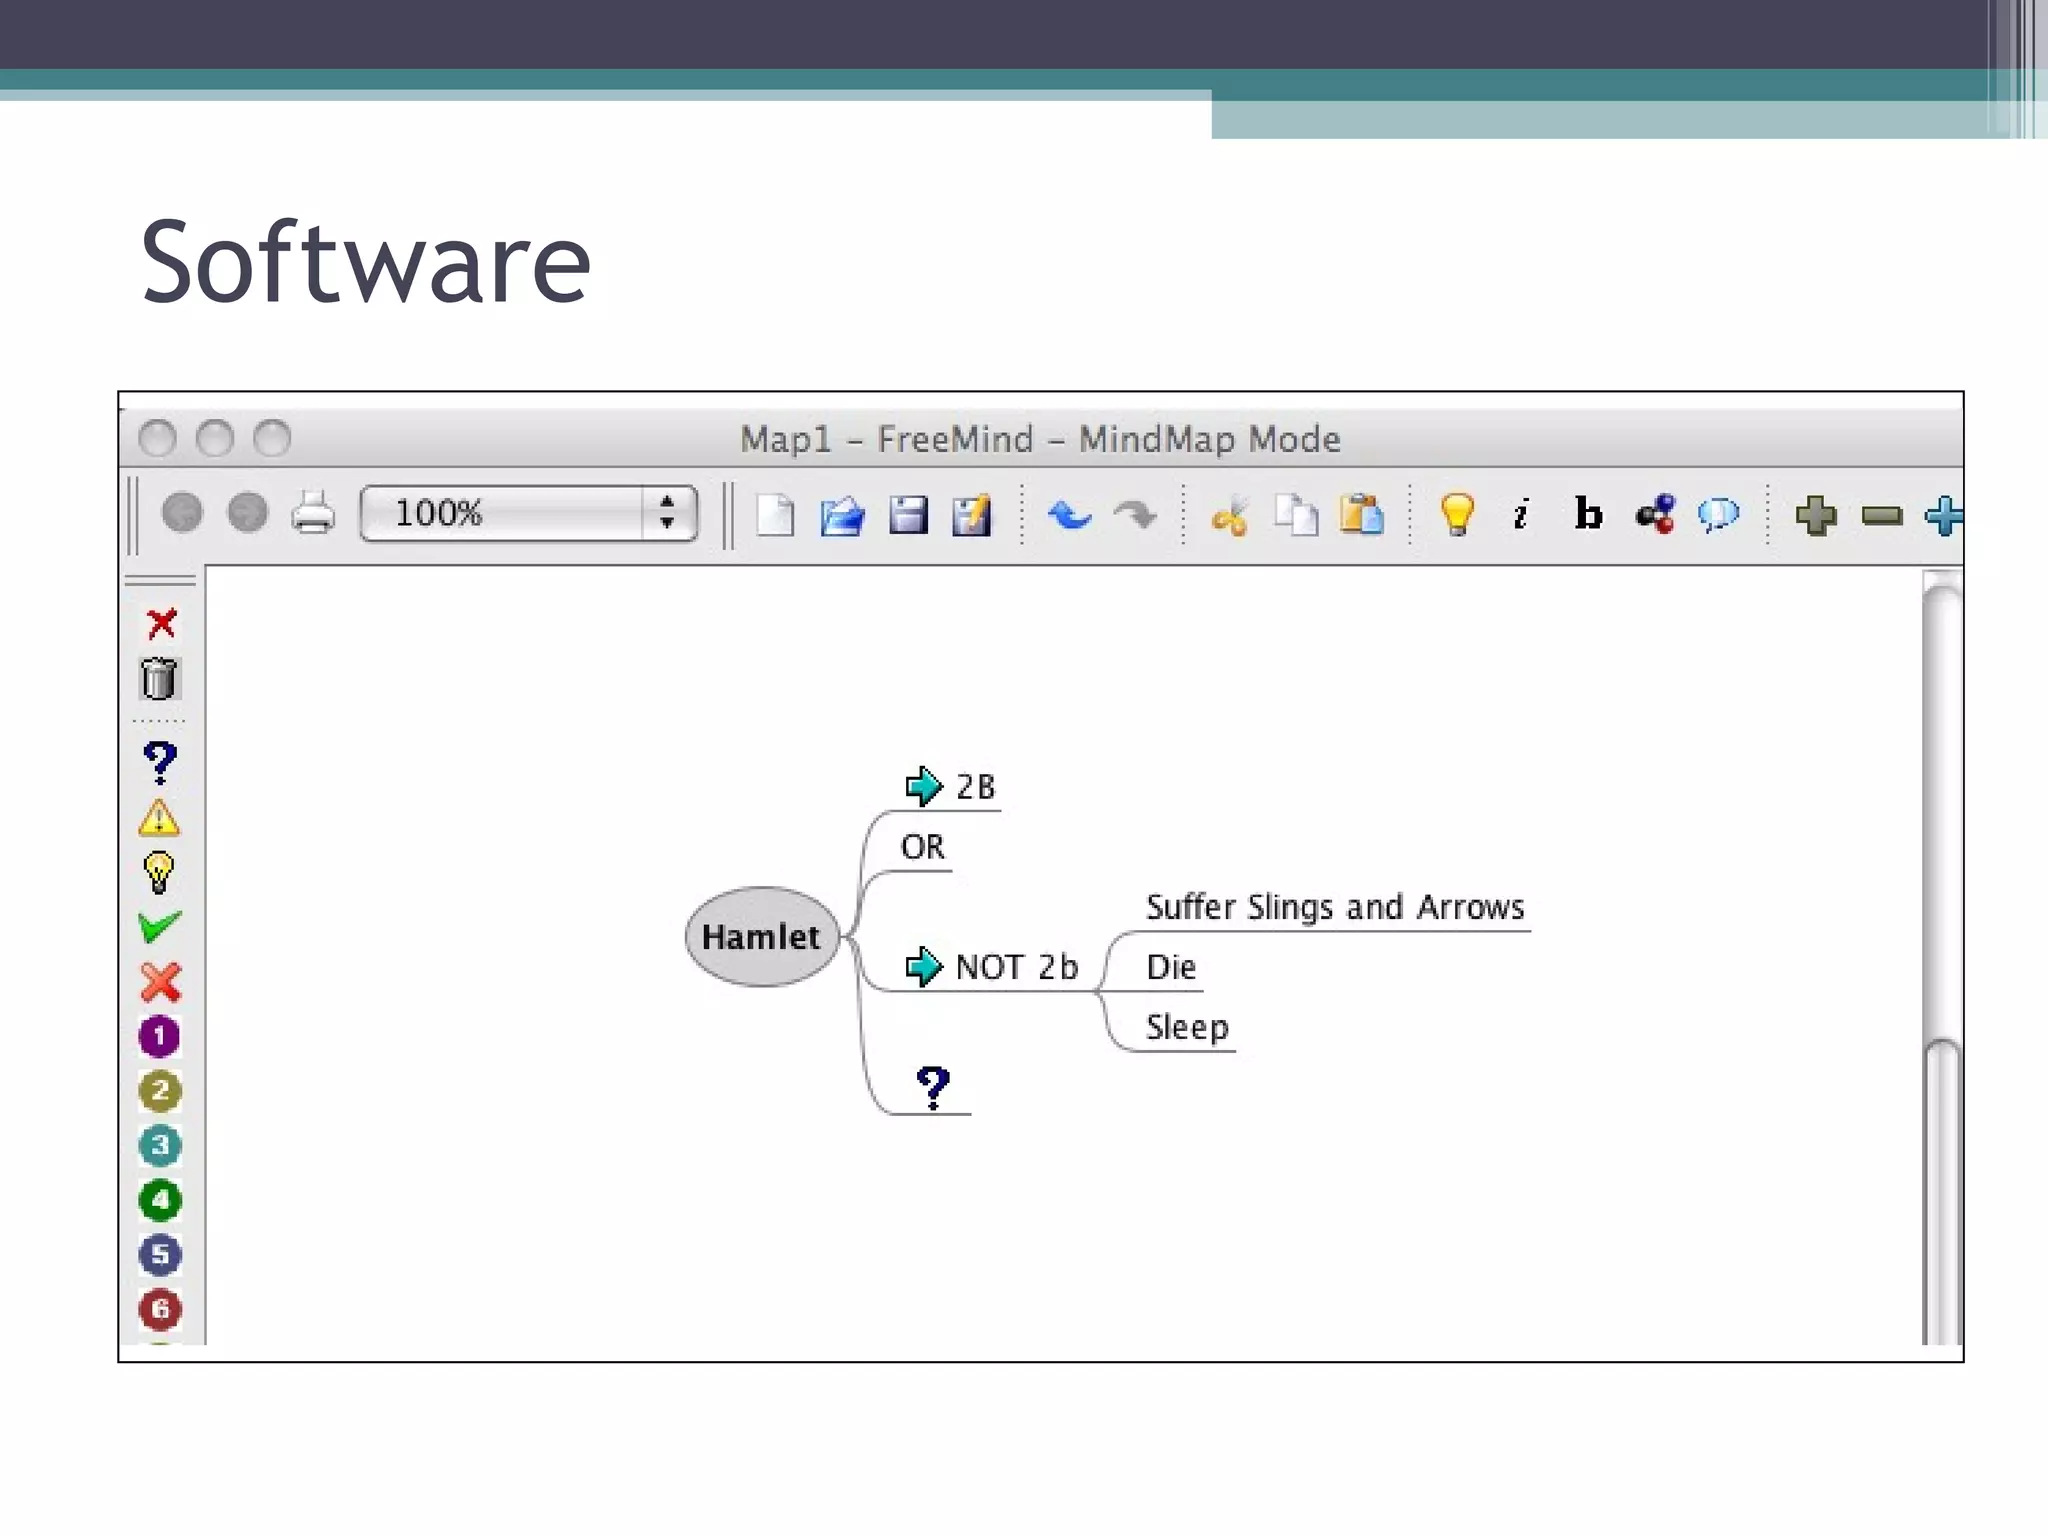2048x1536 pixels.
Task: Click the FreeMind window title bar
Action: [x=1040, y=439]
